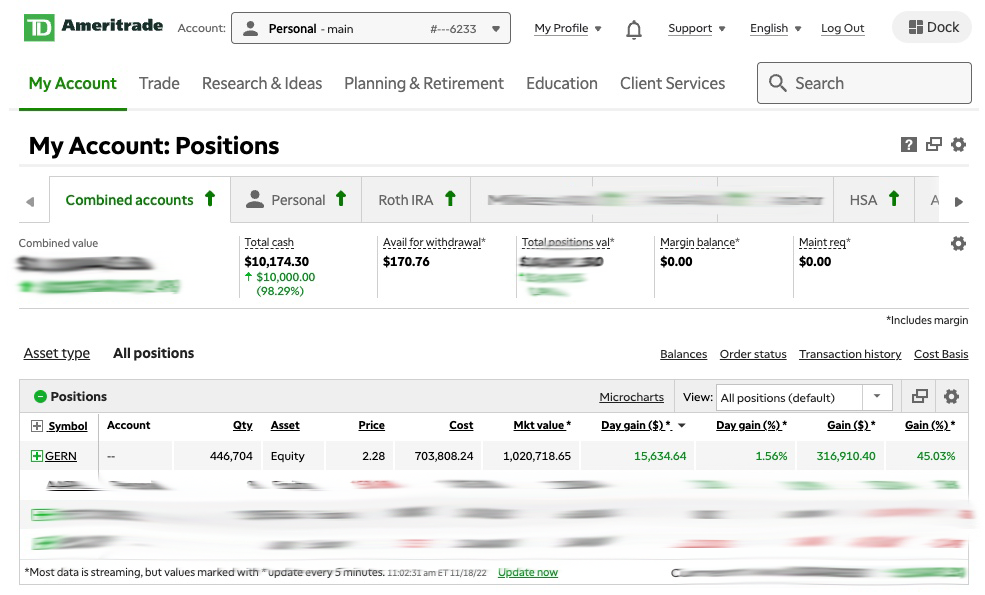Switch to Asset type view
This screenshot has width=985, height=595.
pyautogui.click(x=57, y=353)
